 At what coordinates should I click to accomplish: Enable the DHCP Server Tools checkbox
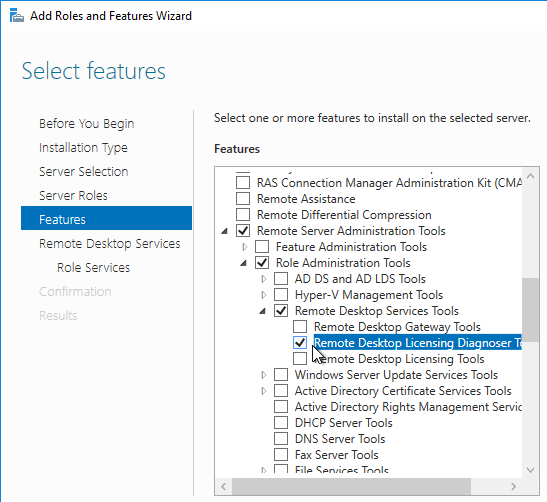[281, 423]
